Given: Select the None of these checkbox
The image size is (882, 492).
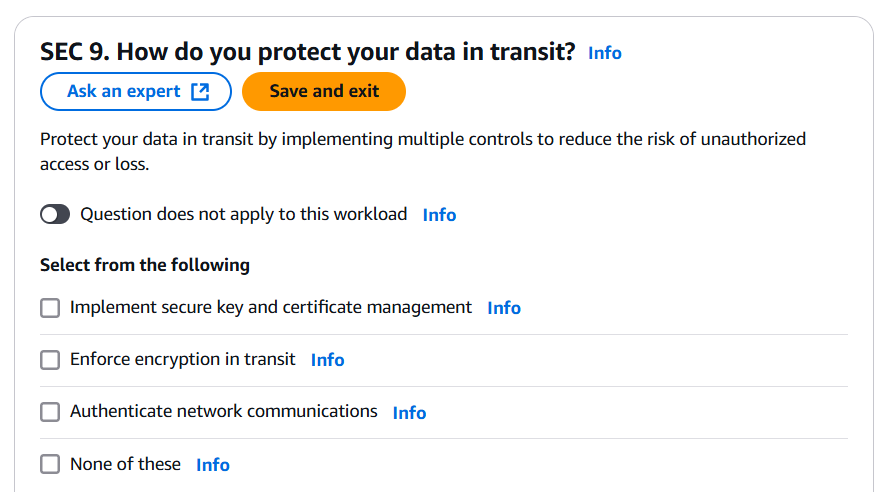Looking at the screenshot, I should (x=50, y=464).
